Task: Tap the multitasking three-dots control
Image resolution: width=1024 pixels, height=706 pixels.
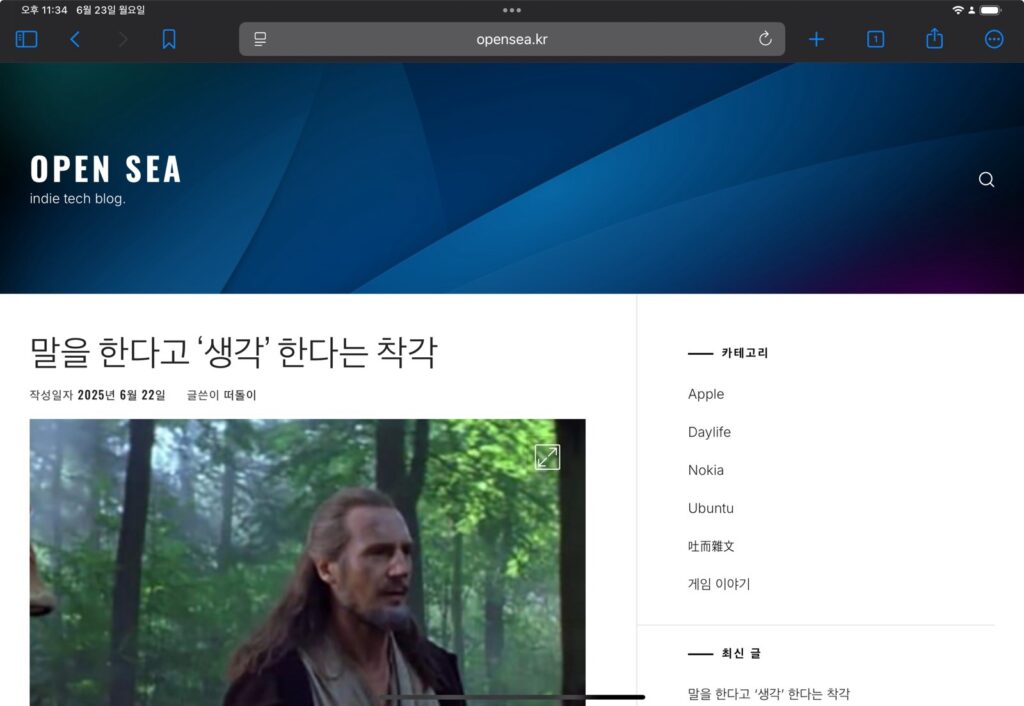Action: pyautogui.click(x=512, y=10)
